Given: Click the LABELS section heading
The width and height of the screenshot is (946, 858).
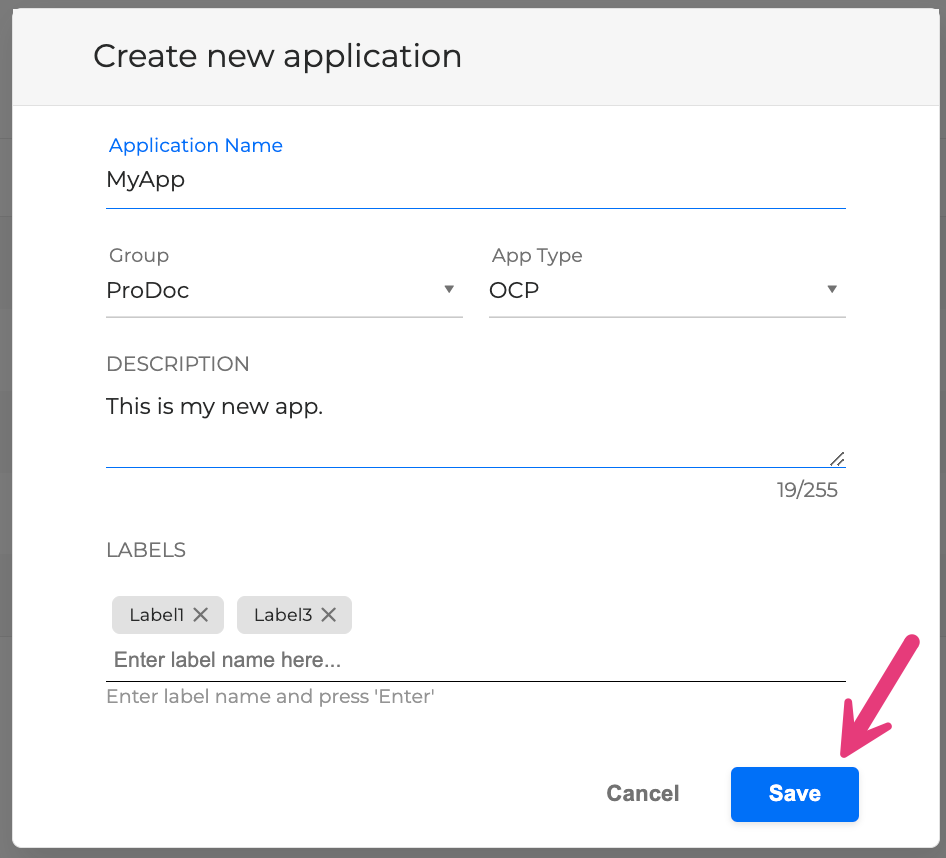Looking at the screenshot, I should [146, 550].
